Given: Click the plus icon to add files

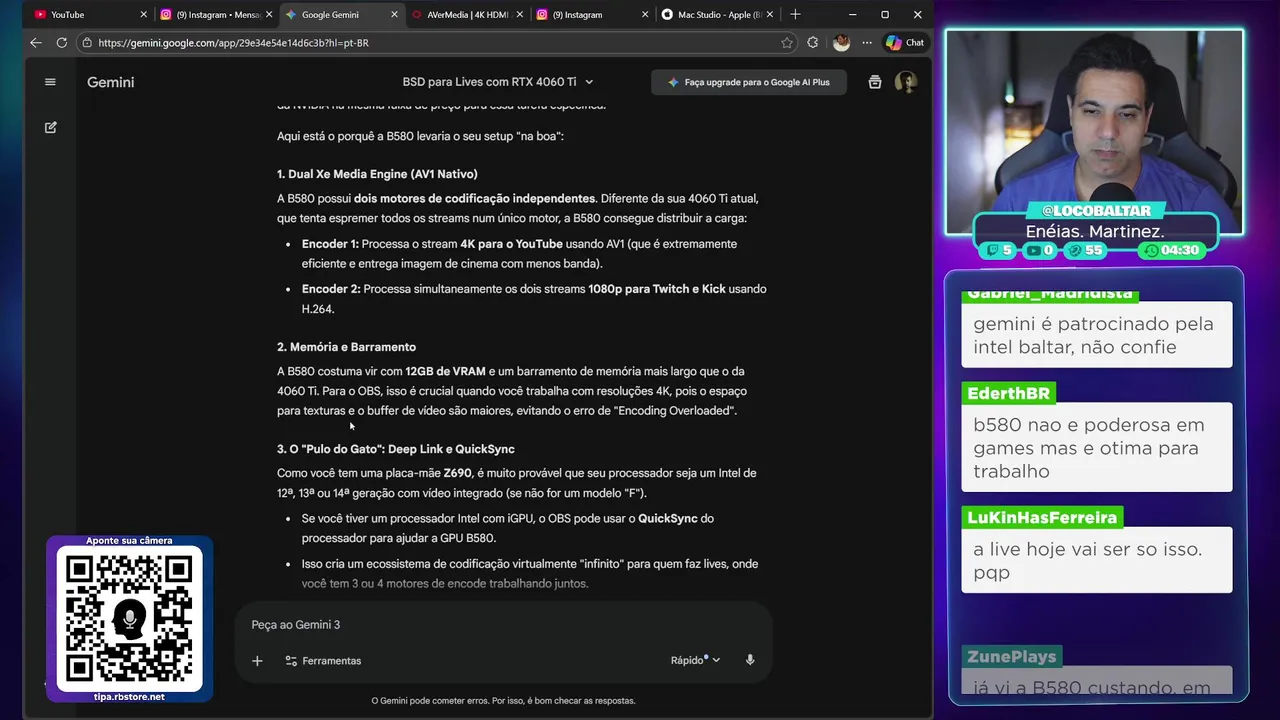Looking at the screenshot, I should click(x=257, y=661).
